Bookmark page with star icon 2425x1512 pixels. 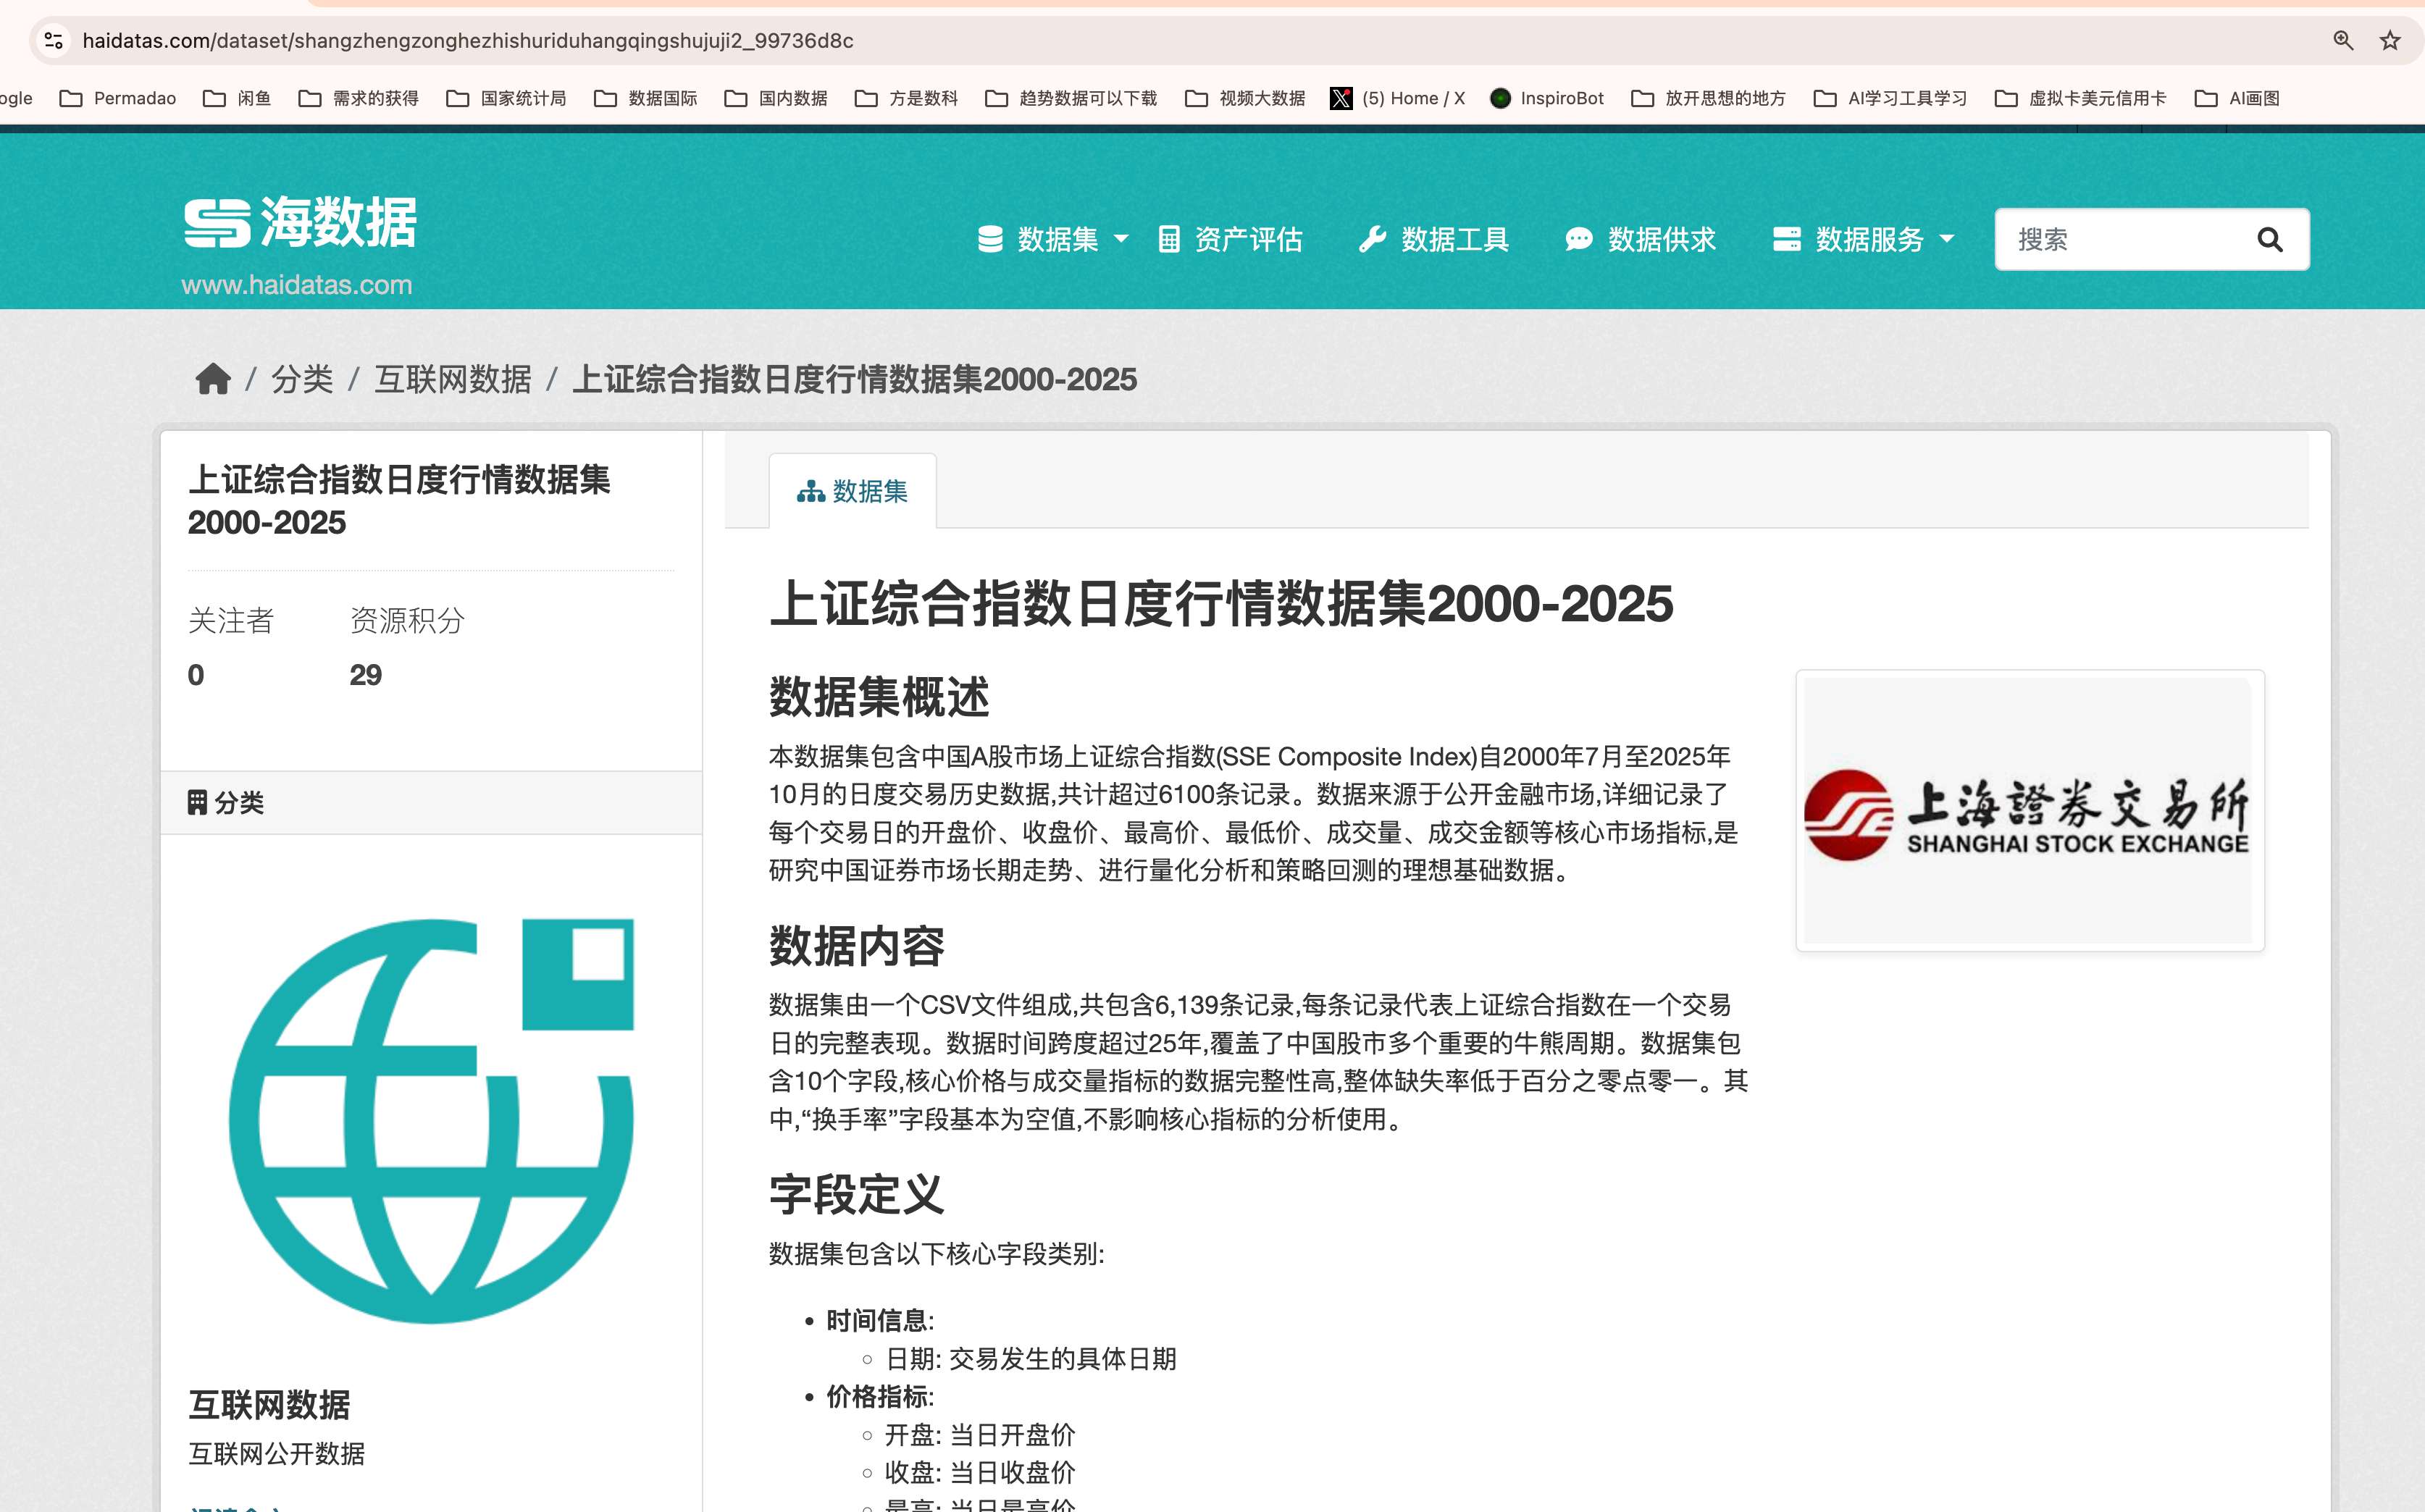(x=2389, y=41)
